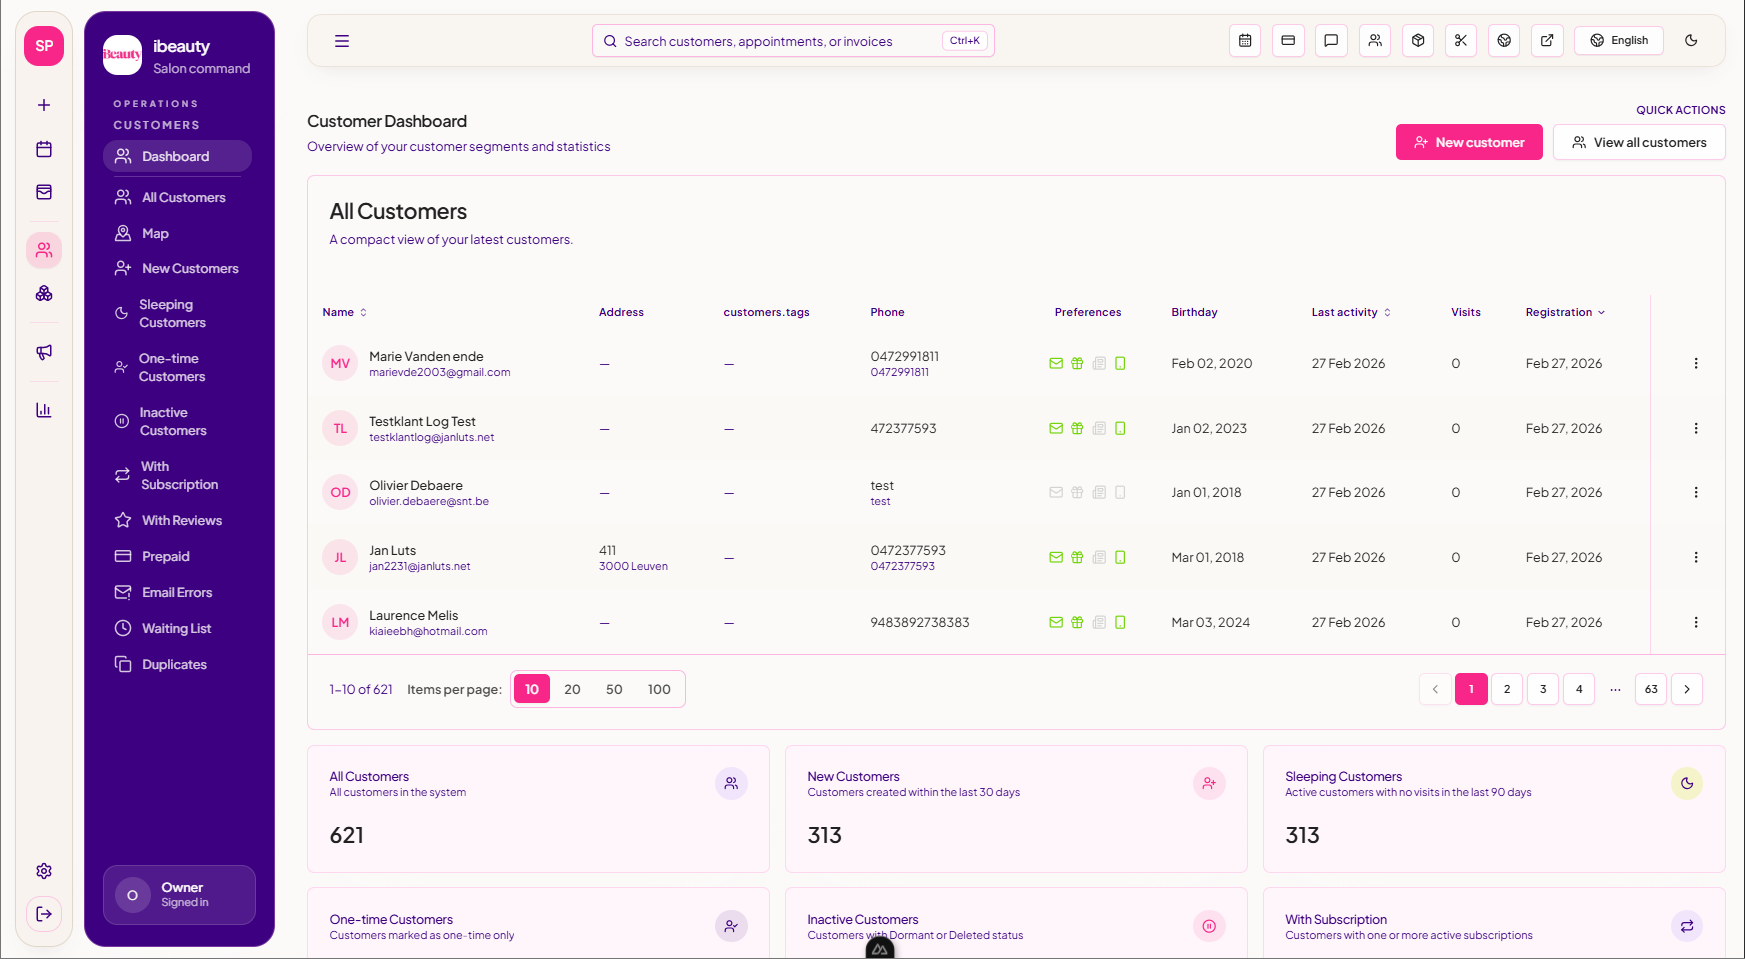Open the external link icon in the toolbar
Screen dimensions: 1745x959
coord(1547,40)
